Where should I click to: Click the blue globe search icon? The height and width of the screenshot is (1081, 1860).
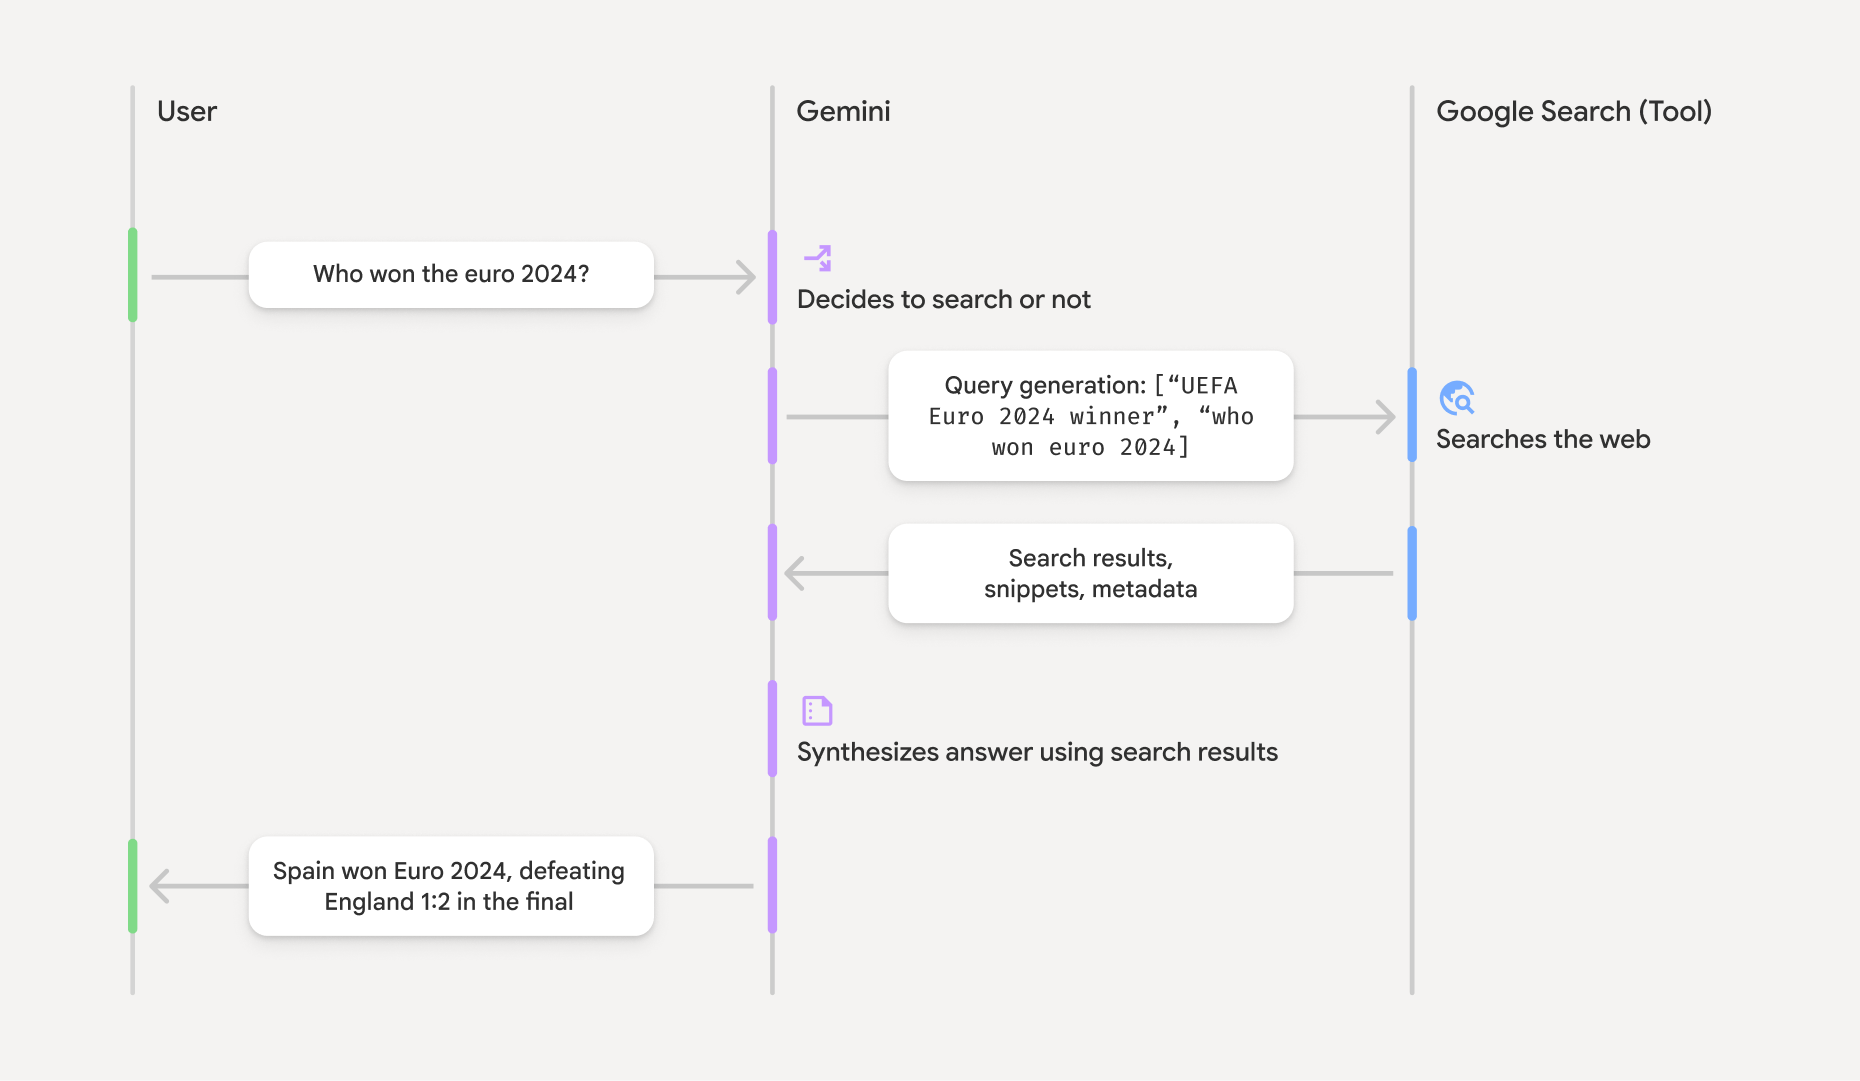1457,398
